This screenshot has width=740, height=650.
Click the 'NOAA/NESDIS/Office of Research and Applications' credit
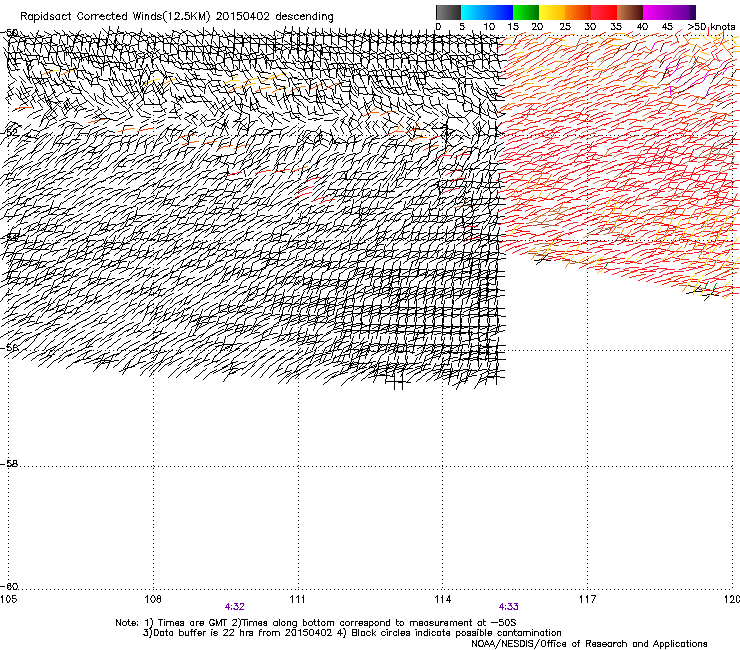tap(589, 644)
